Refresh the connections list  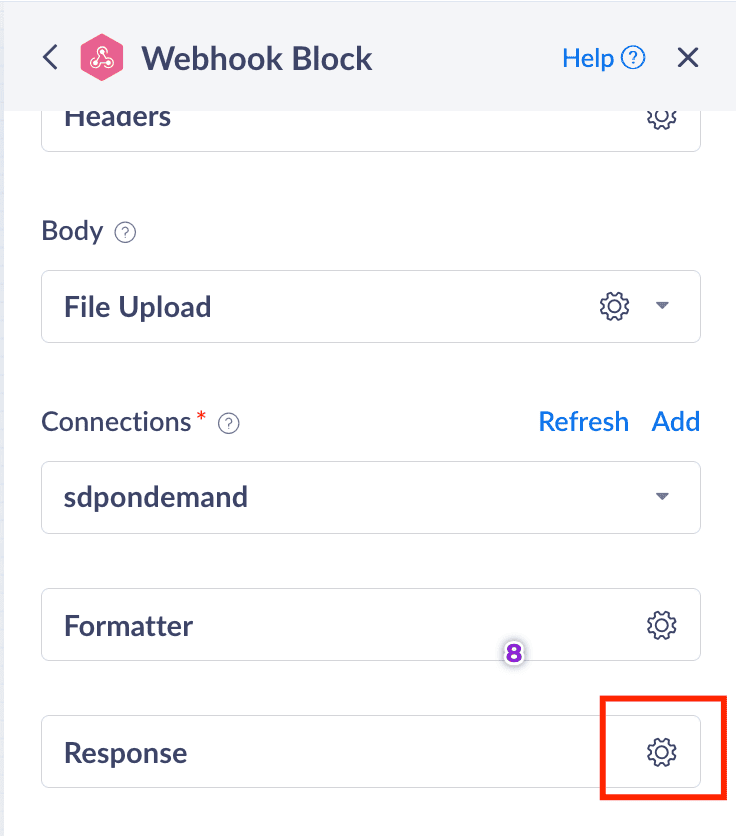click(583, 422)
